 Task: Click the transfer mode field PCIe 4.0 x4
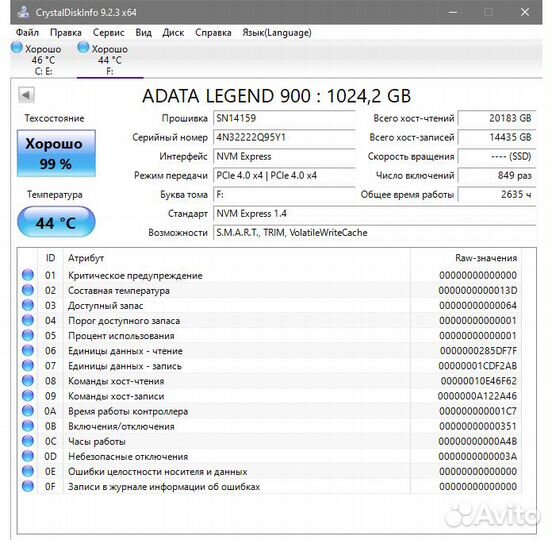click(284, 175)
